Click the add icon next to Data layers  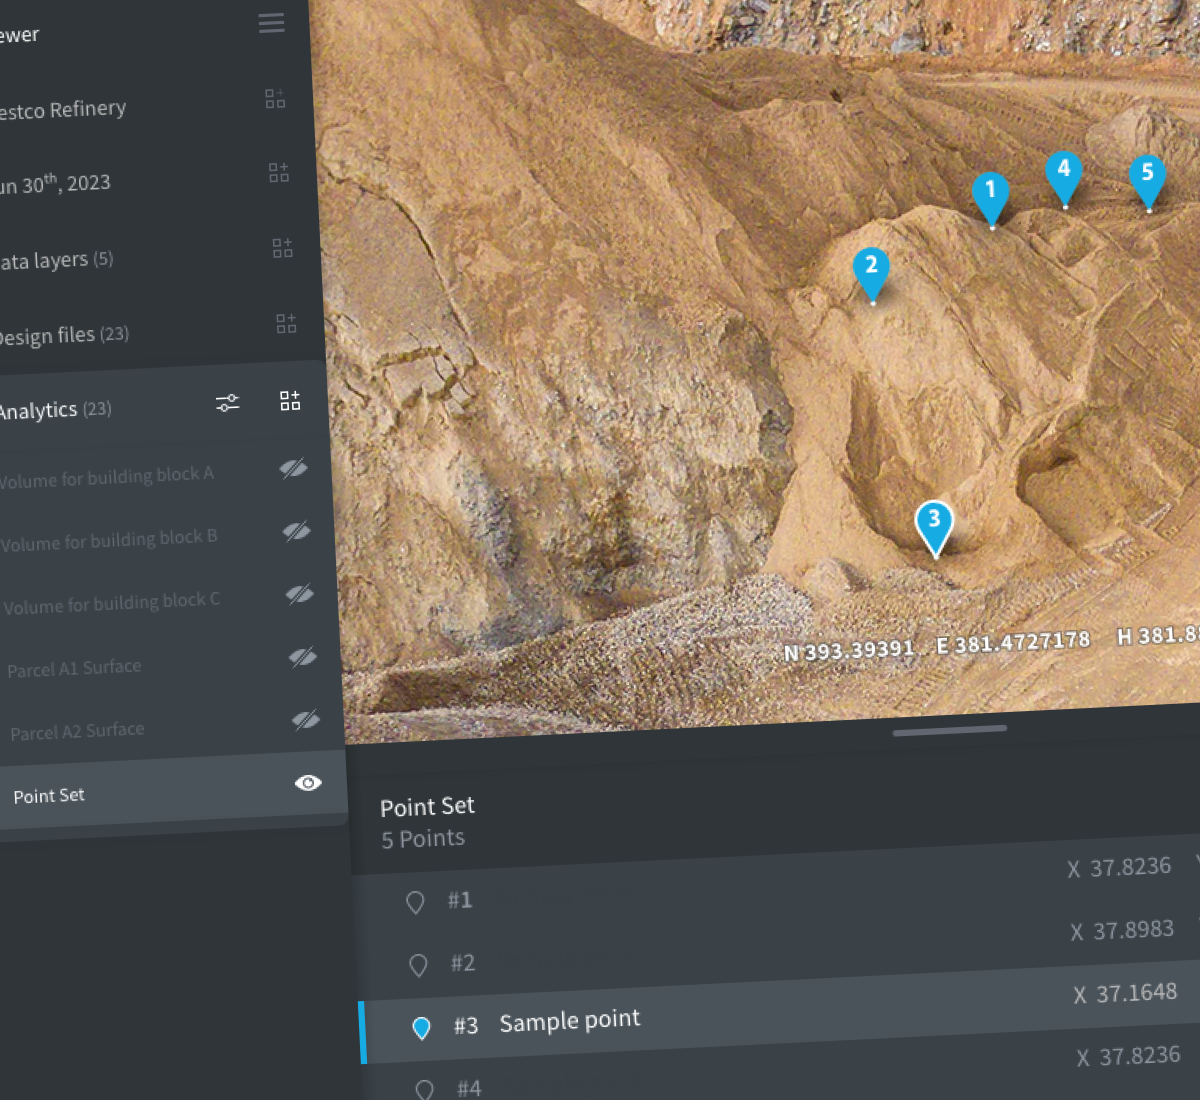pos(282,247)
